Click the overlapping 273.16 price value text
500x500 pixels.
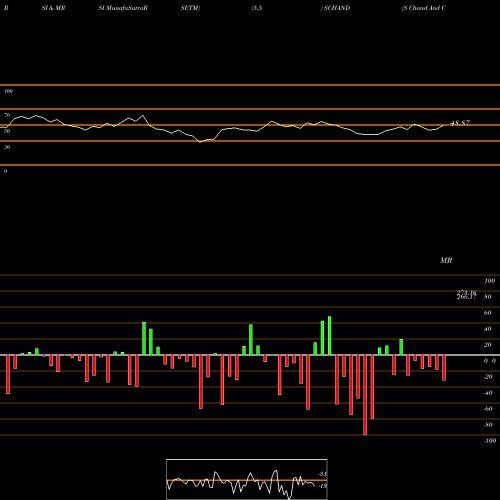pyautogui.click(x=466, y=293)
